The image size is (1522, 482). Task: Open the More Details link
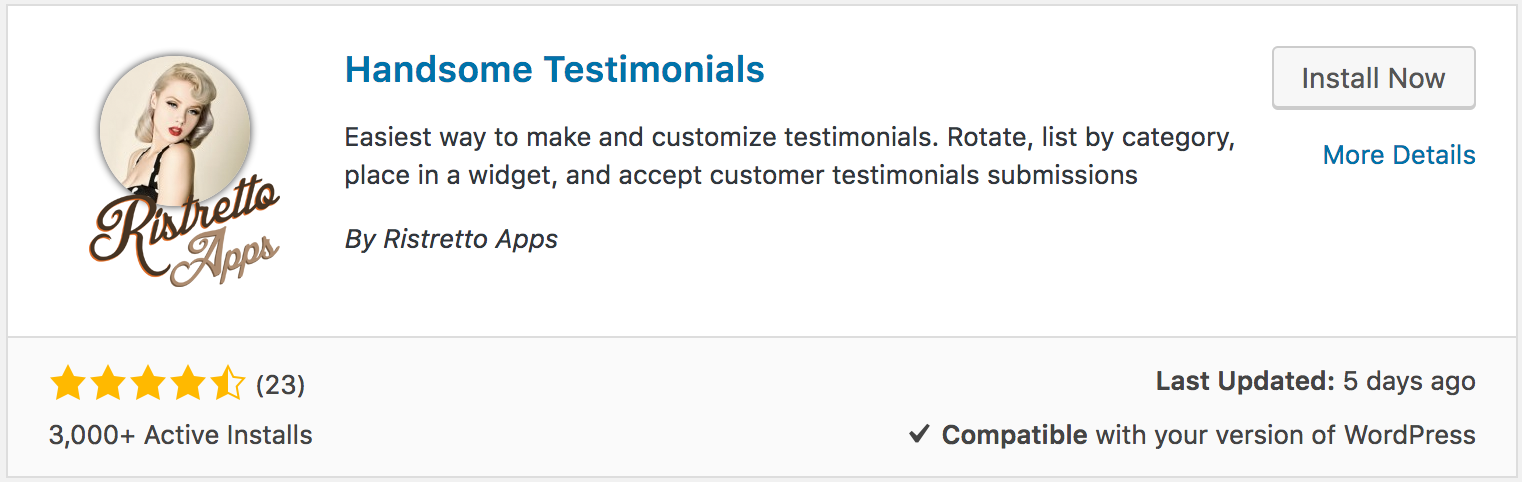1399,155
